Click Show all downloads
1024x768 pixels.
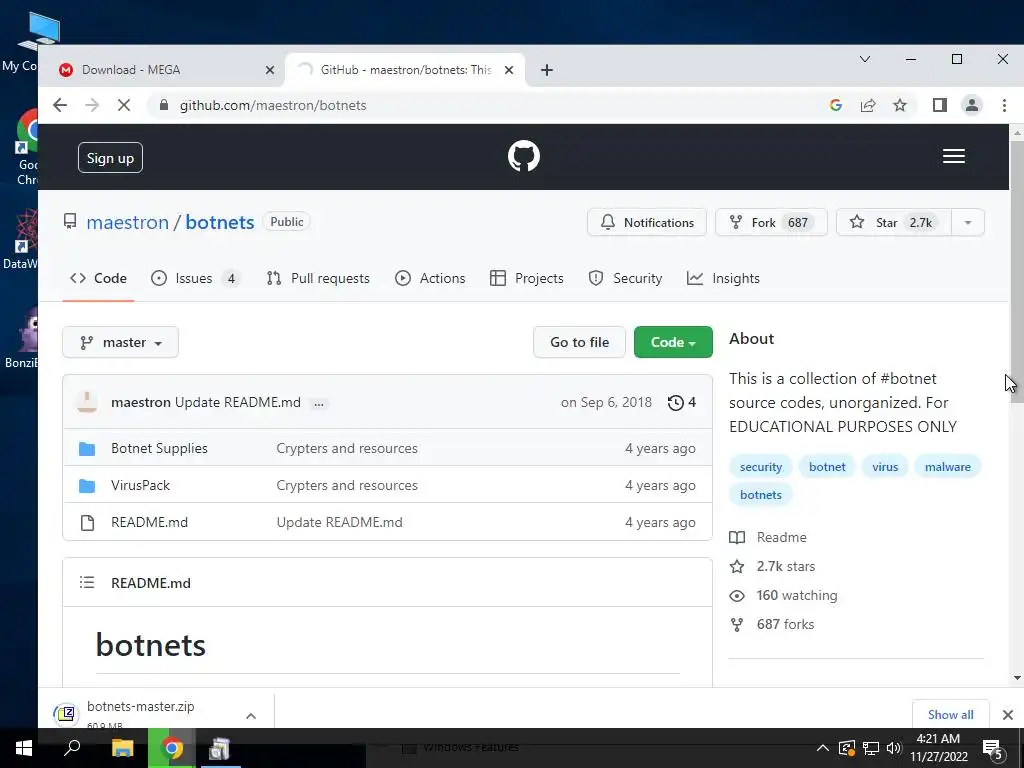950,714
